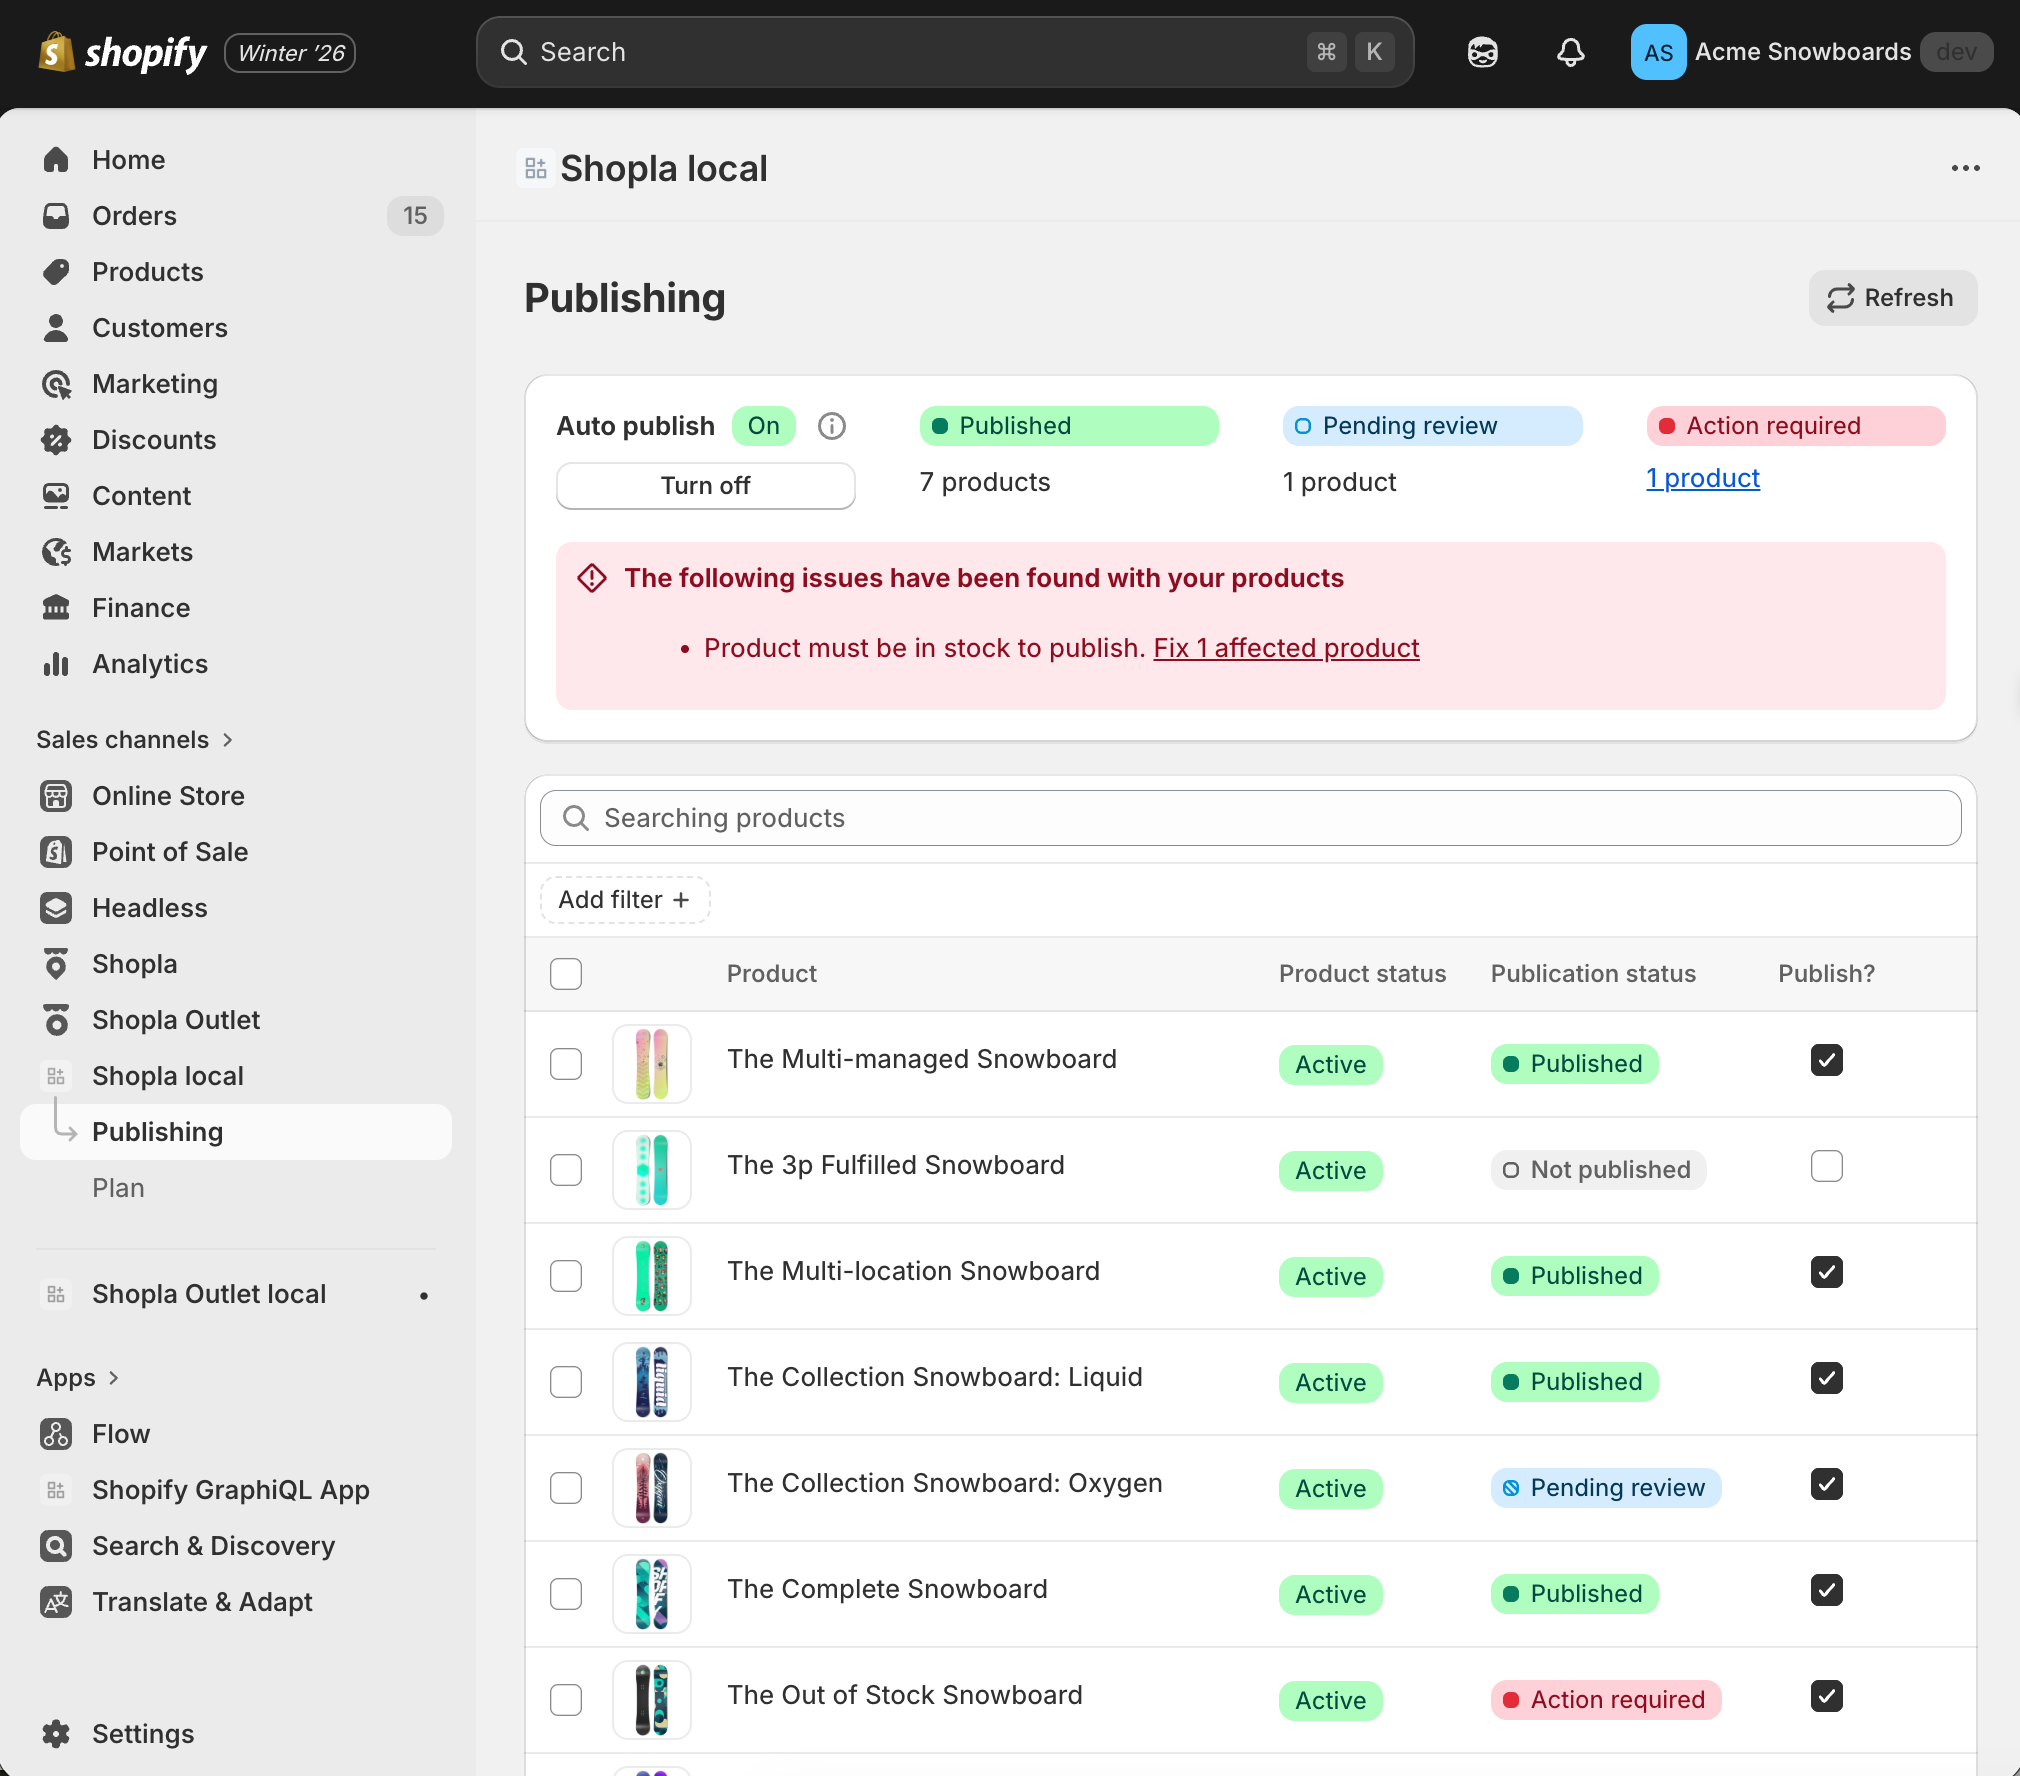Image resolution: width=2020 pixels, height=1776 pixels.
Task: Enable Publish for The 3p Fulfilled Snowboard
Action: pyautogui.click(x=1827, y=1166)
